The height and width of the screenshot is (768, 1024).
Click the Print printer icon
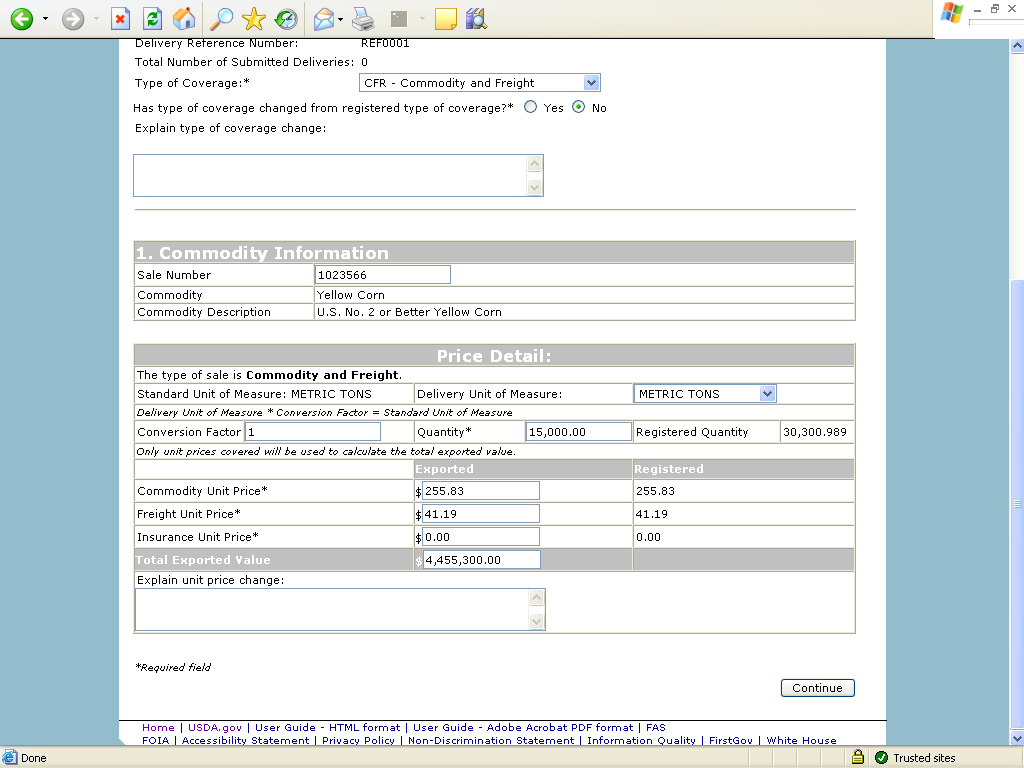point(362,18)
